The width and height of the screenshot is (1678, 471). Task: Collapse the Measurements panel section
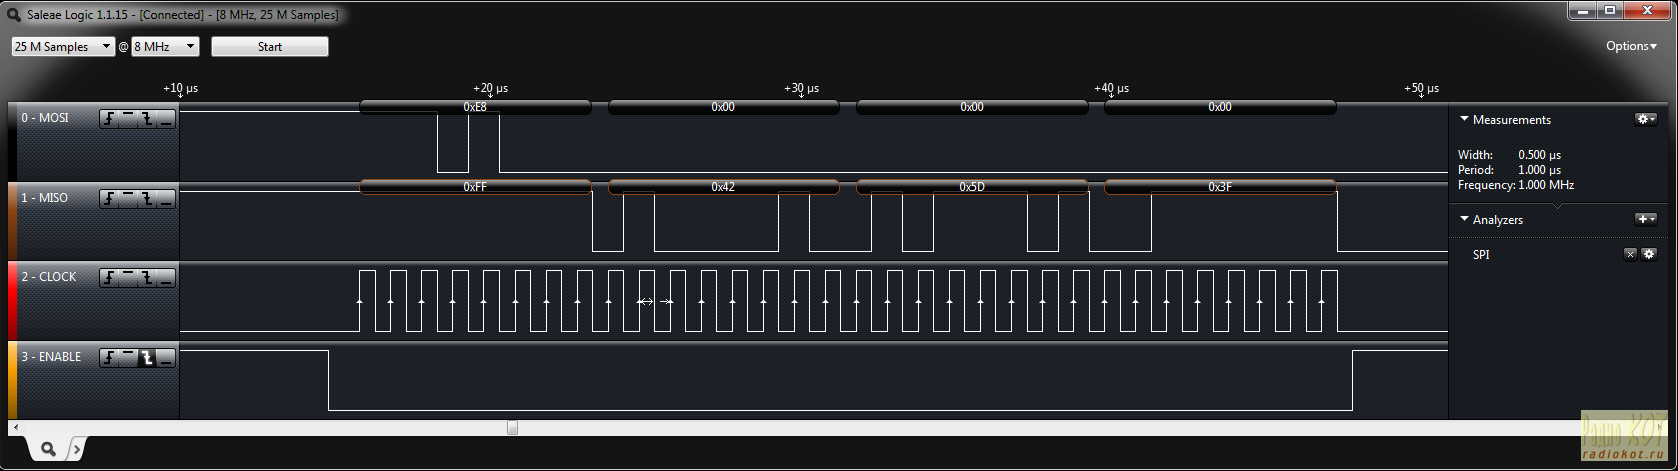pyautogui.click(x=1465, y=119)
